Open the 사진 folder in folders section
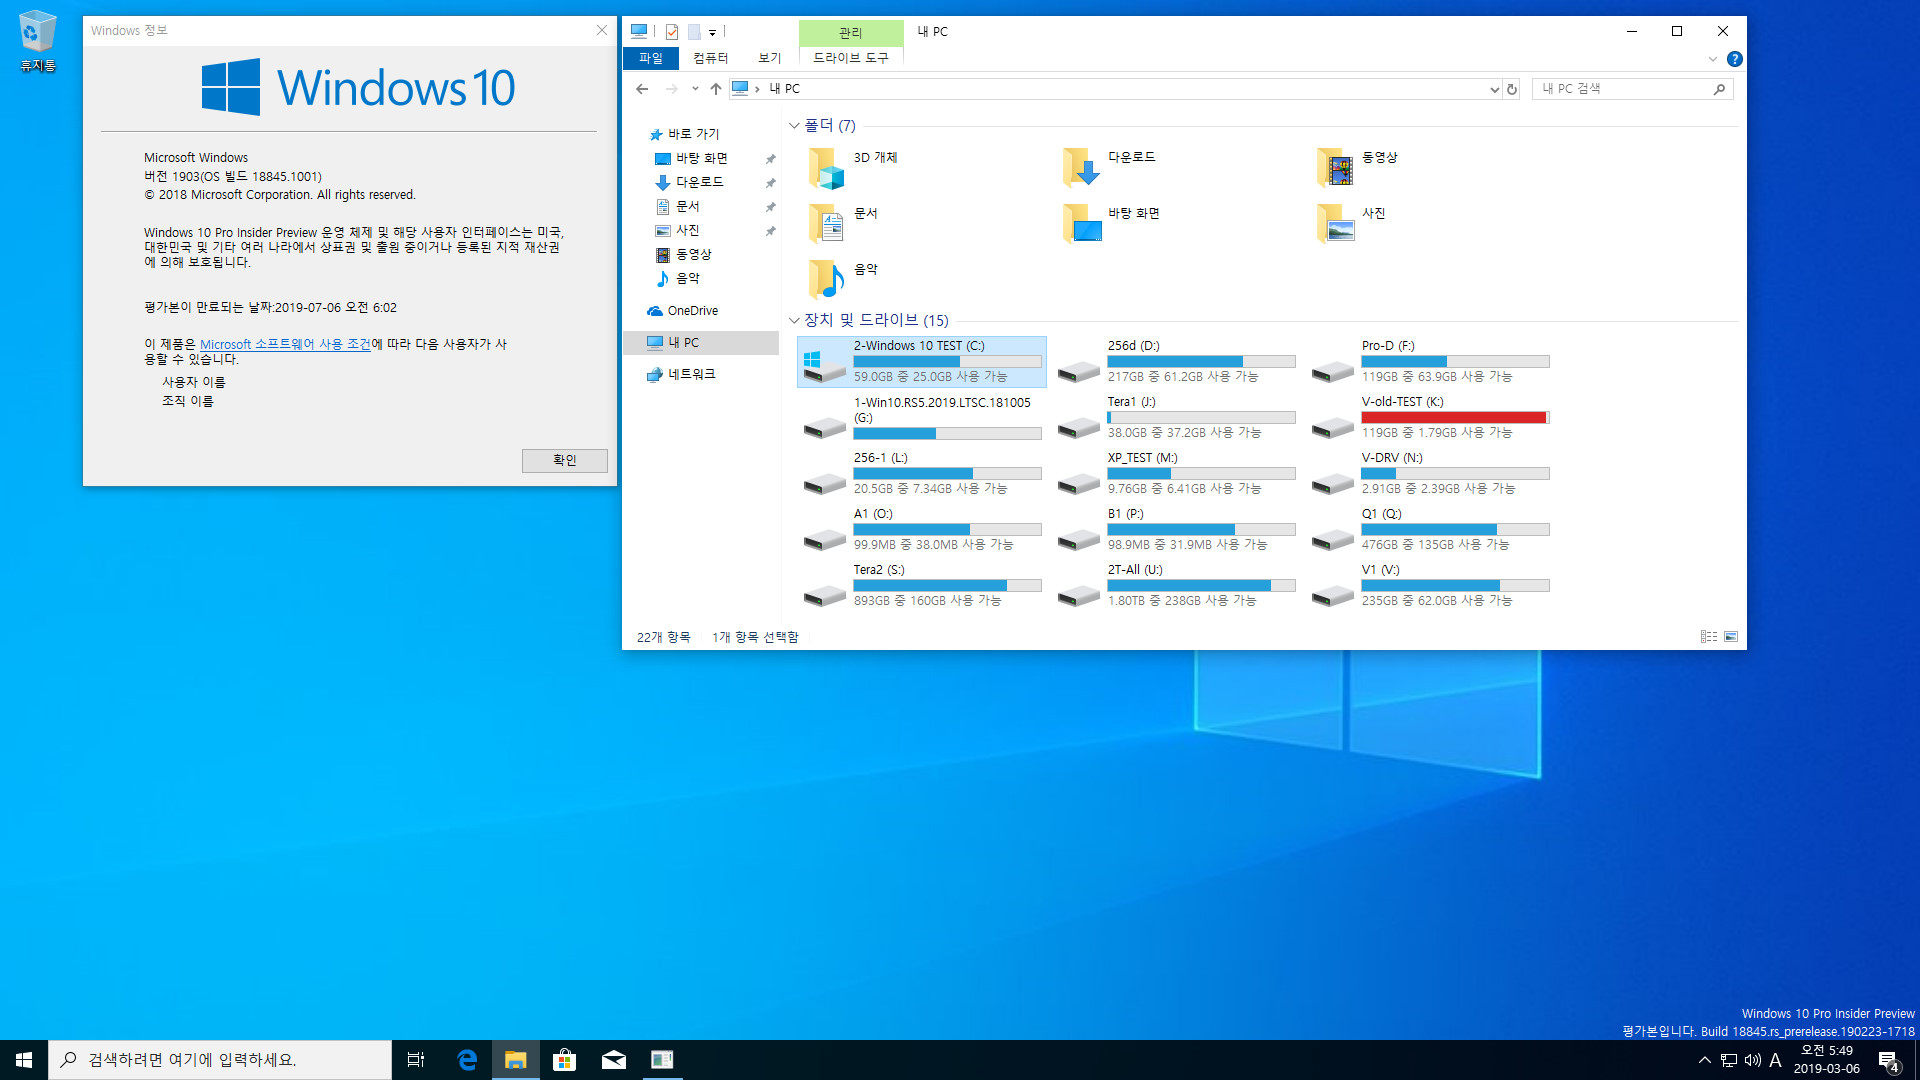 1335,224
